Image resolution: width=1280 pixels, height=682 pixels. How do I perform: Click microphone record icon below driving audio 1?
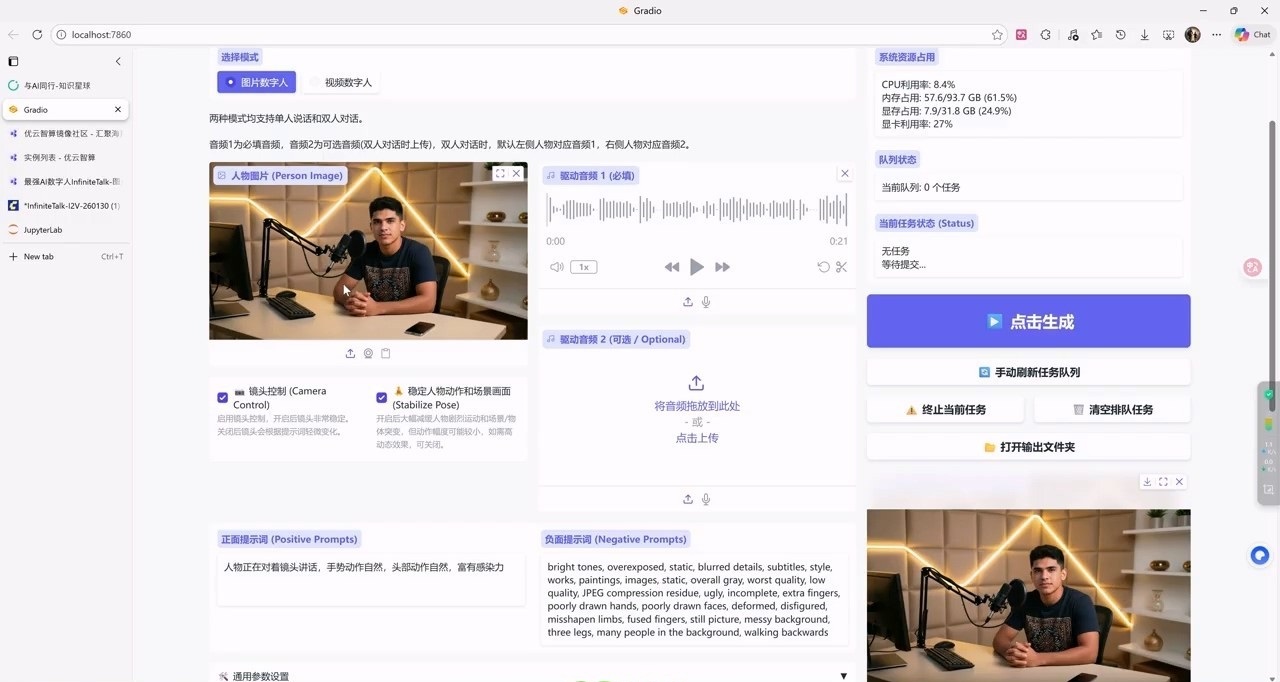(x=706, y=302)
